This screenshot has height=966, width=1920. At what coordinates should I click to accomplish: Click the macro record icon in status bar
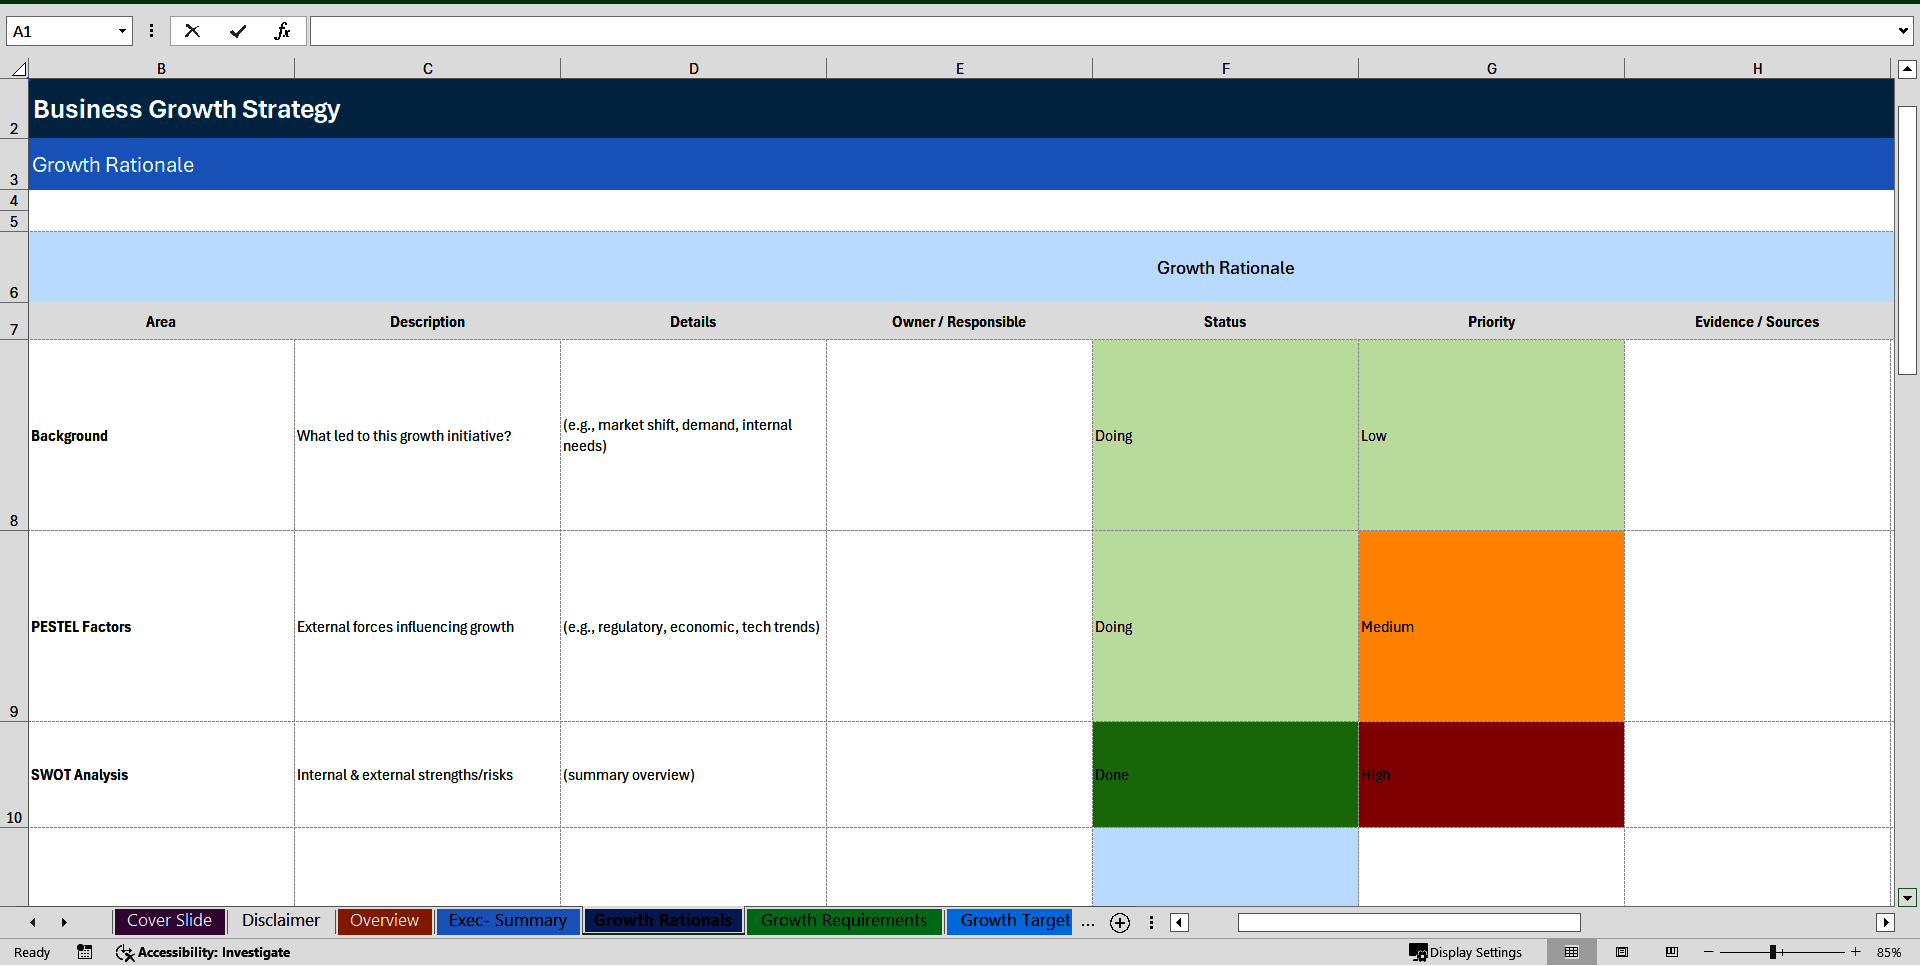point(85,952)
